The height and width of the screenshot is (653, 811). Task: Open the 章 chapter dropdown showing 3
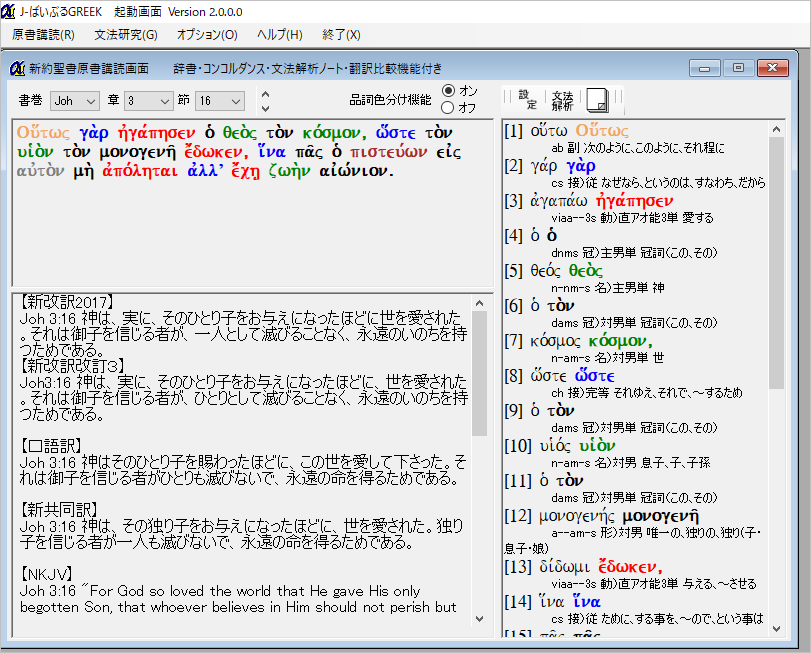[x=148, y=101]
